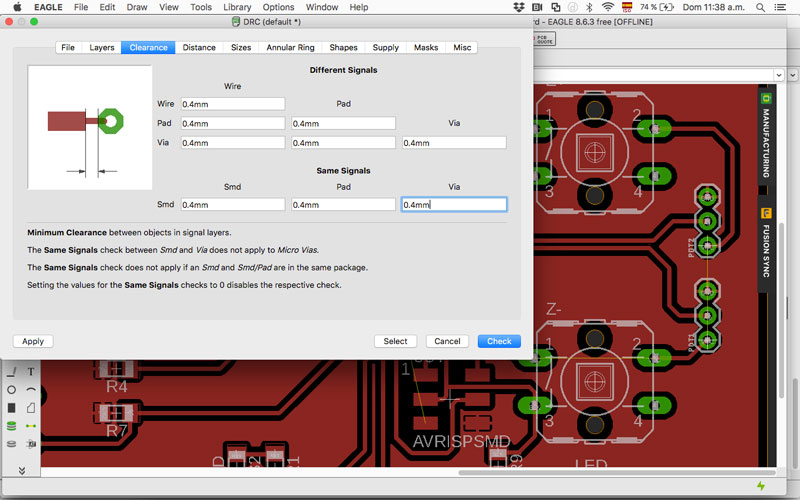800x500 pixels.
Task: Click the Same Signals Smd-Smd field
Action: click(x=233, y=205)
